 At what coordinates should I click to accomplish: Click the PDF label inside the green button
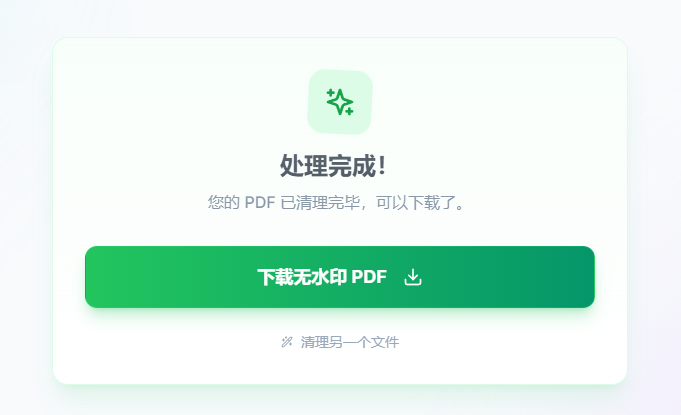coord(369,277)
